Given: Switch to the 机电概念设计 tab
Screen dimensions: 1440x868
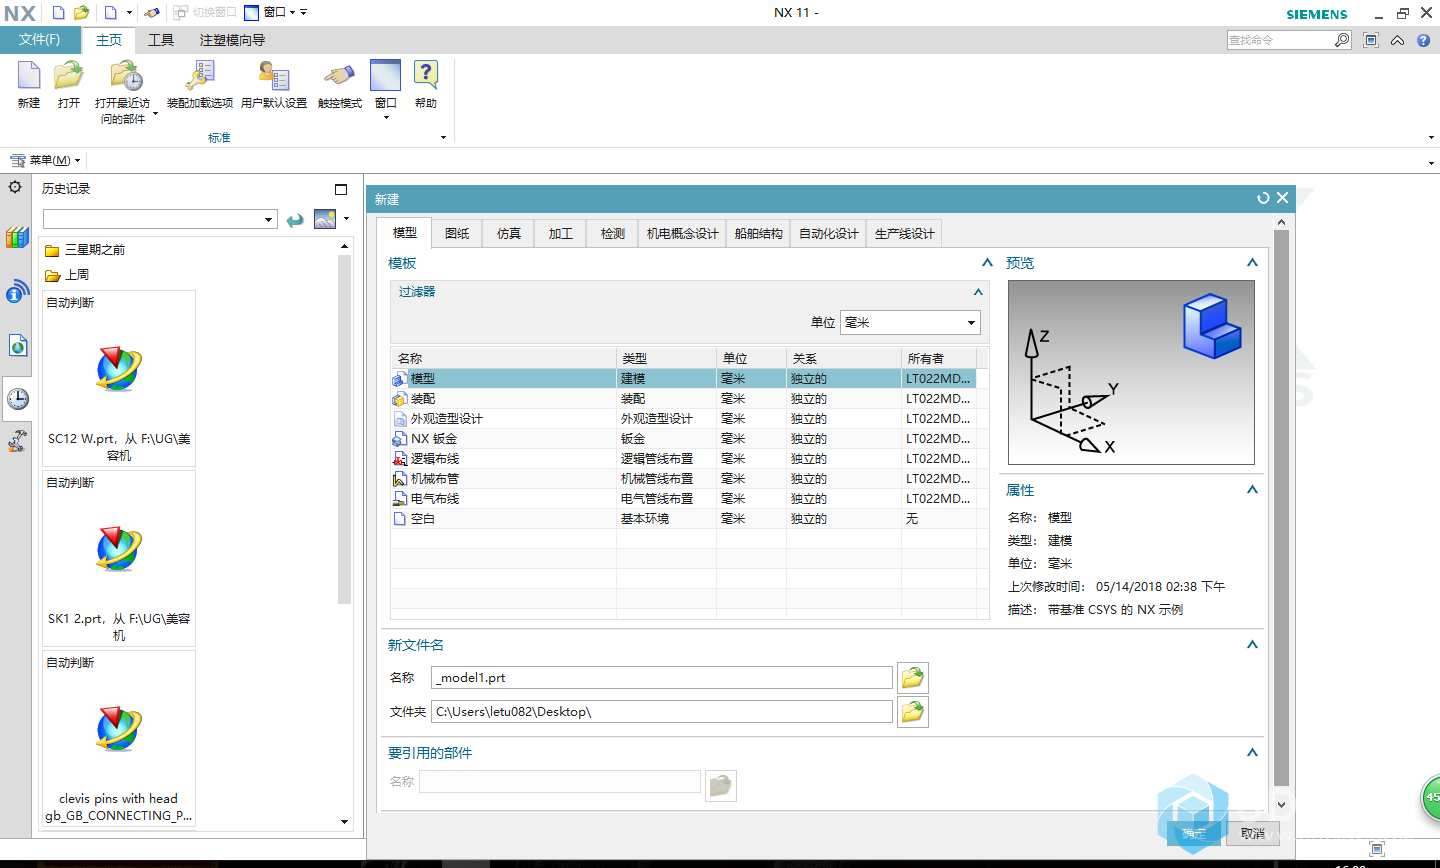Looking at the screenshot, I should coord(683,233).
